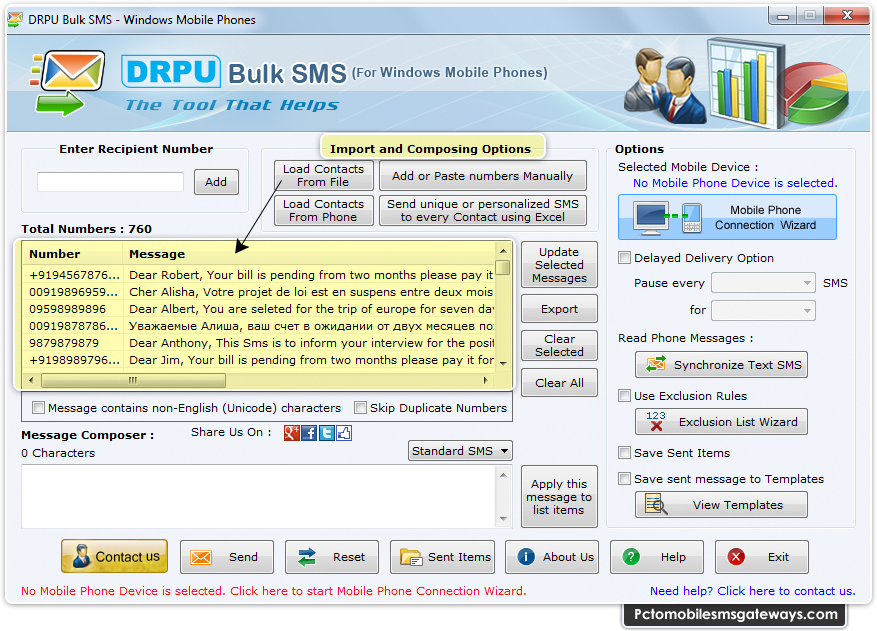877x631 pixels.
Task: Click the 'Need help? Click here to contact us' link
Action: coord(752,591)
